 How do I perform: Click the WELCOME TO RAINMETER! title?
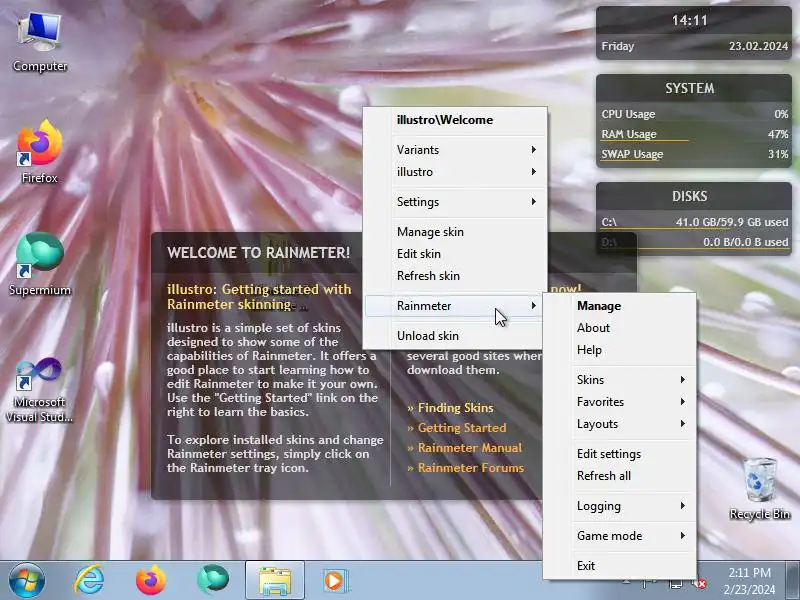[259, 253]
